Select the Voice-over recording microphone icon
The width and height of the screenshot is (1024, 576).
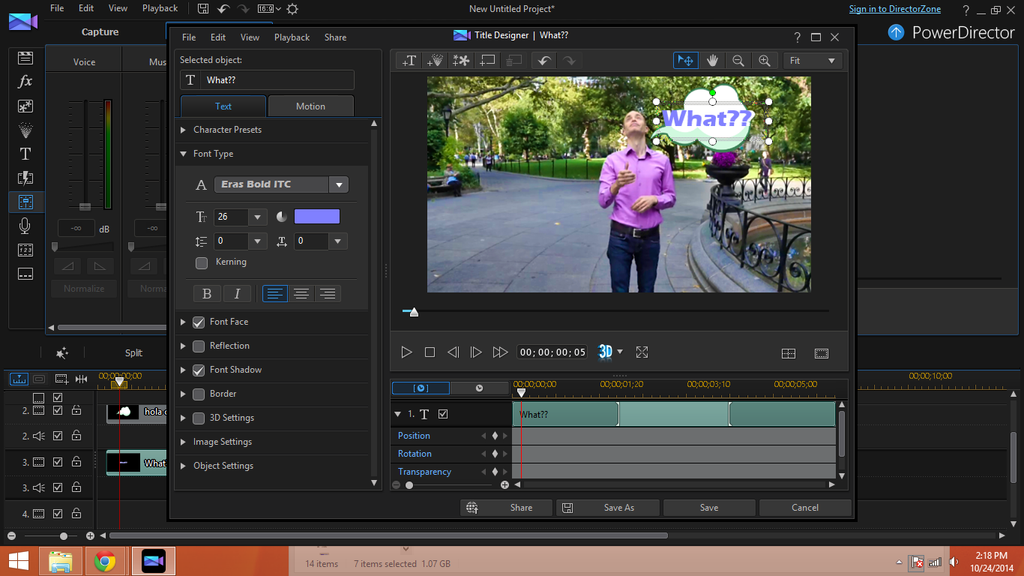point(25,225)
